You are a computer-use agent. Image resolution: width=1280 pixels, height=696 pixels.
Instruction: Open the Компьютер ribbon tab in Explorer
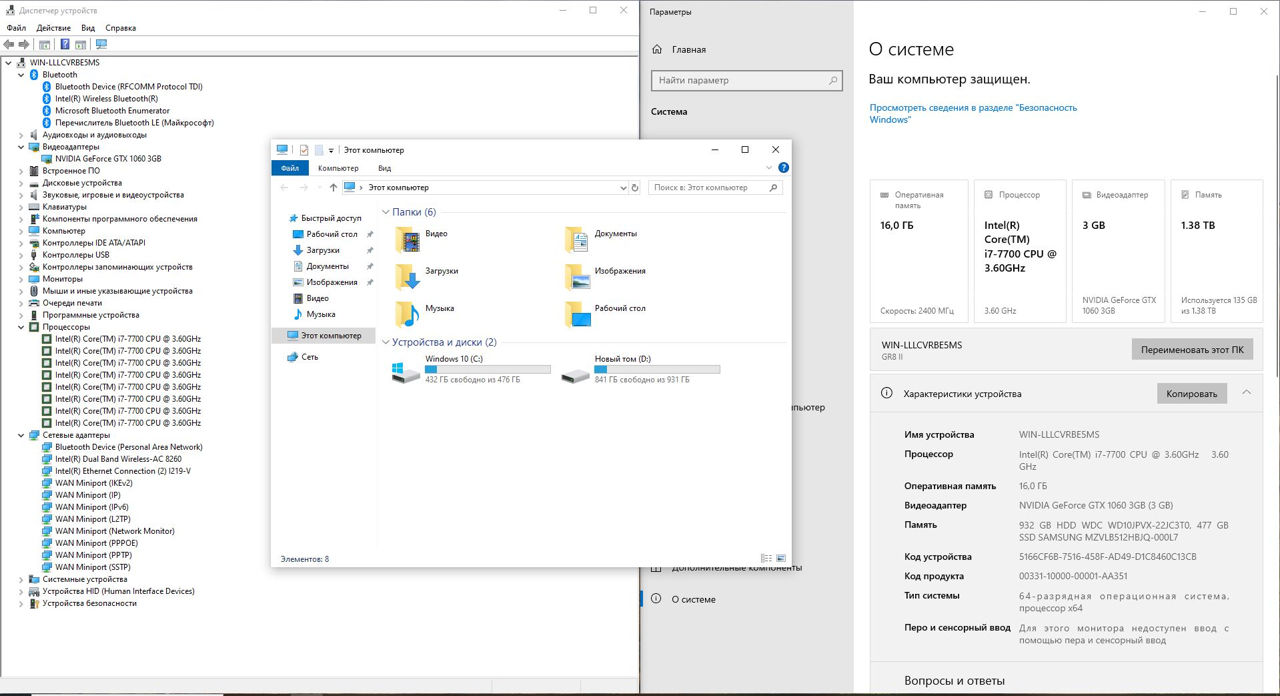click(338, 168)
